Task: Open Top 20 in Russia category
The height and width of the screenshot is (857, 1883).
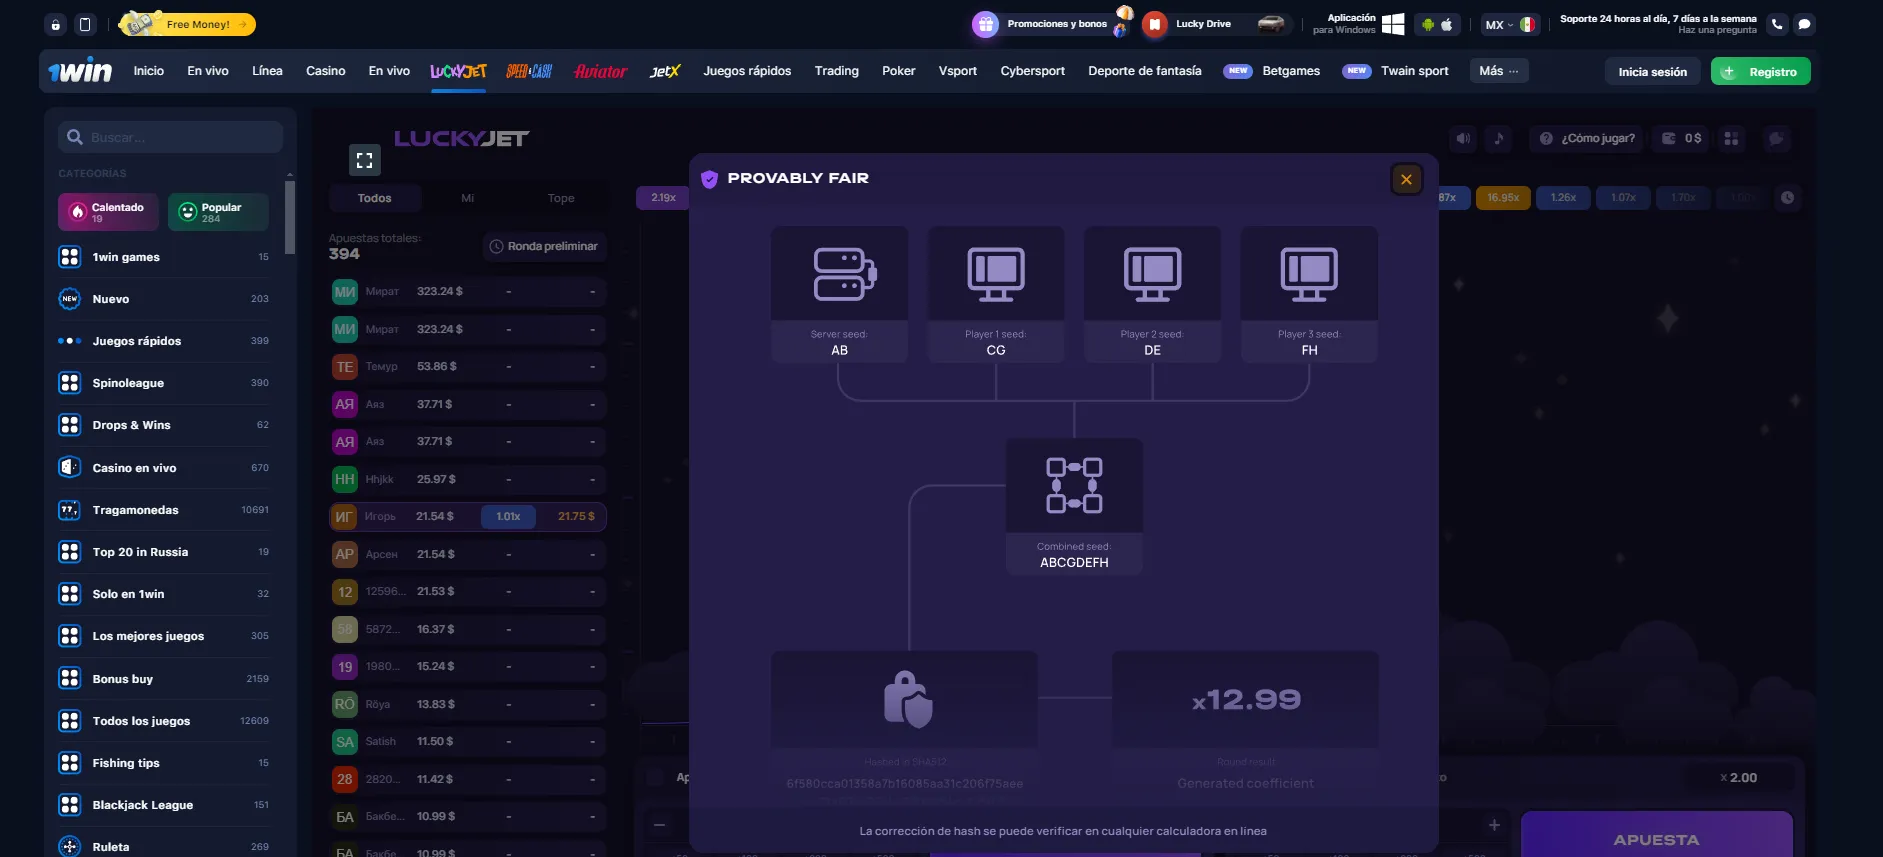Action: [165, 552]
